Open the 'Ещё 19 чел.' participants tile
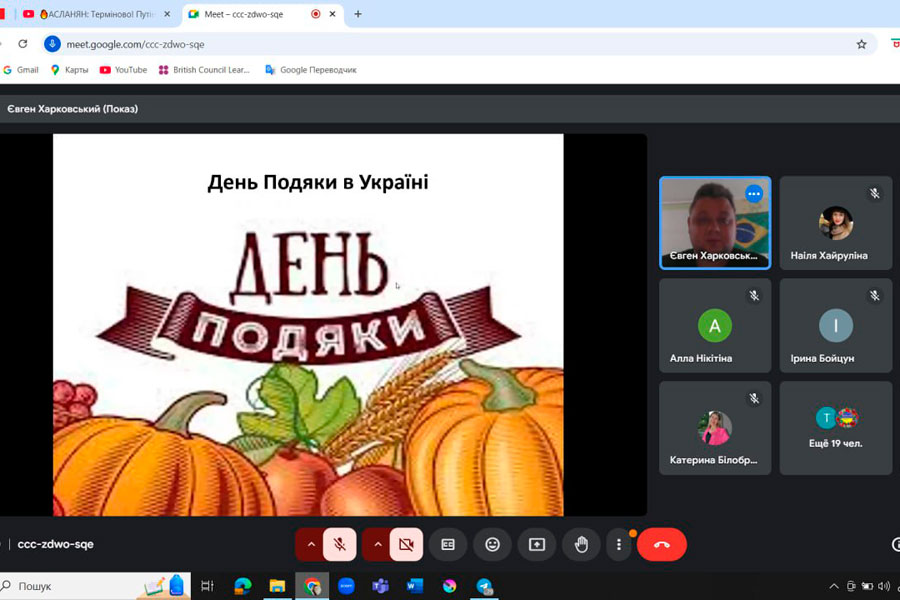900x600 pixels. (x=836, y=428)
